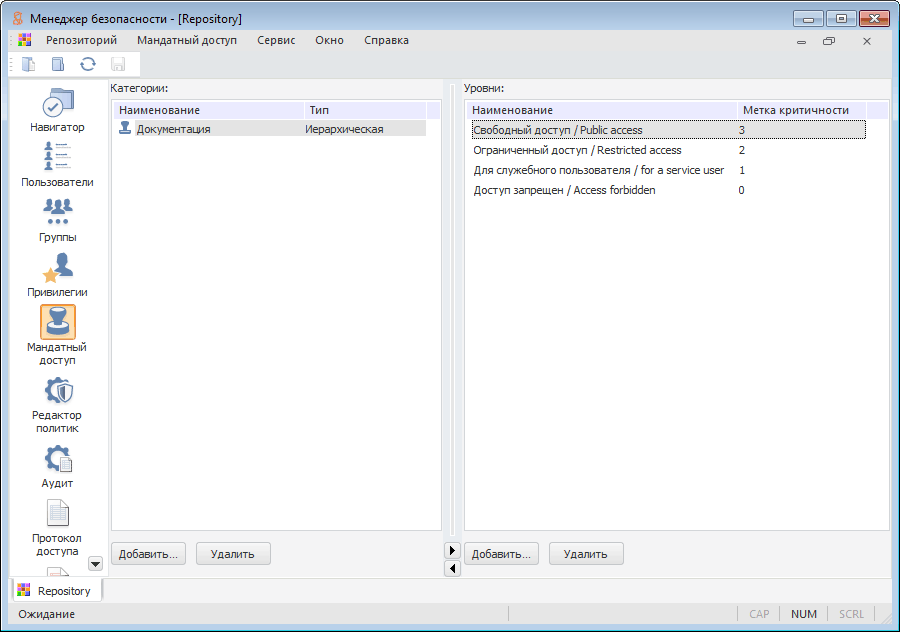Screen dimensions: 900x632
Task: Click the right-pointing splitter arrow
Action: pos(452,550)
